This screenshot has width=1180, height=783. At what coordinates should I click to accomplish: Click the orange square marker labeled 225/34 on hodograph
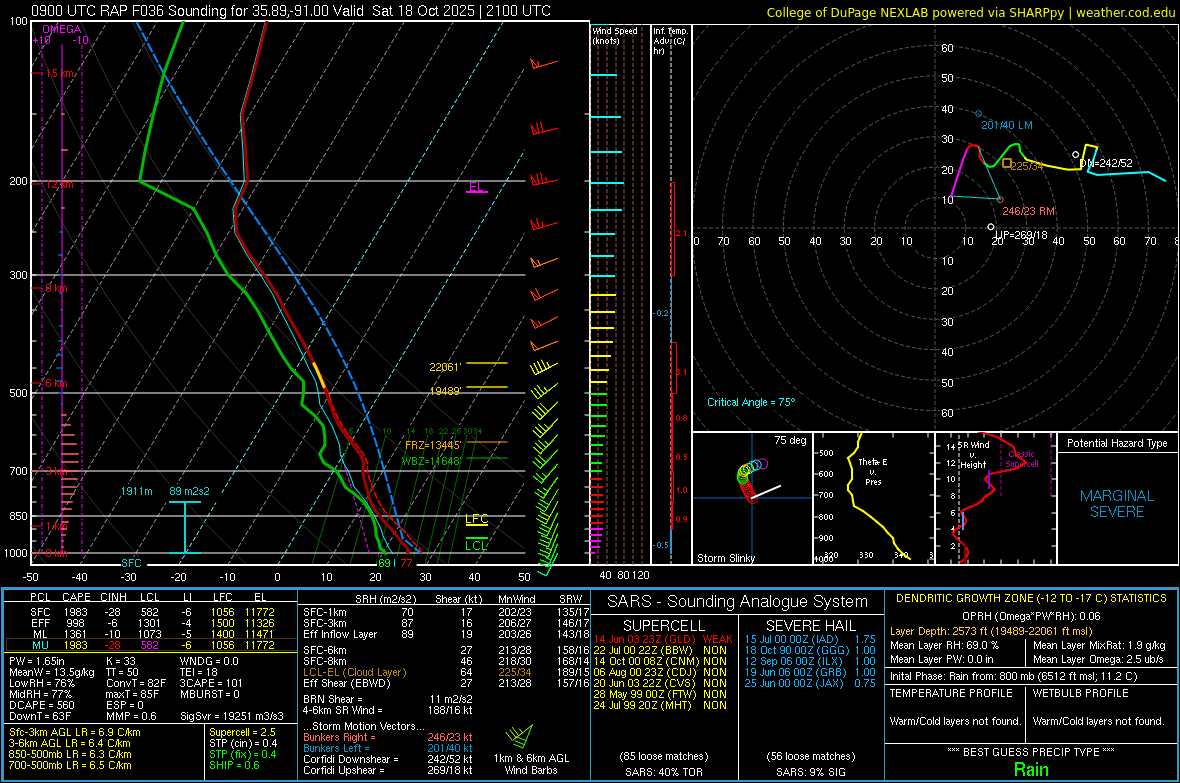[x=1007, y=163]
